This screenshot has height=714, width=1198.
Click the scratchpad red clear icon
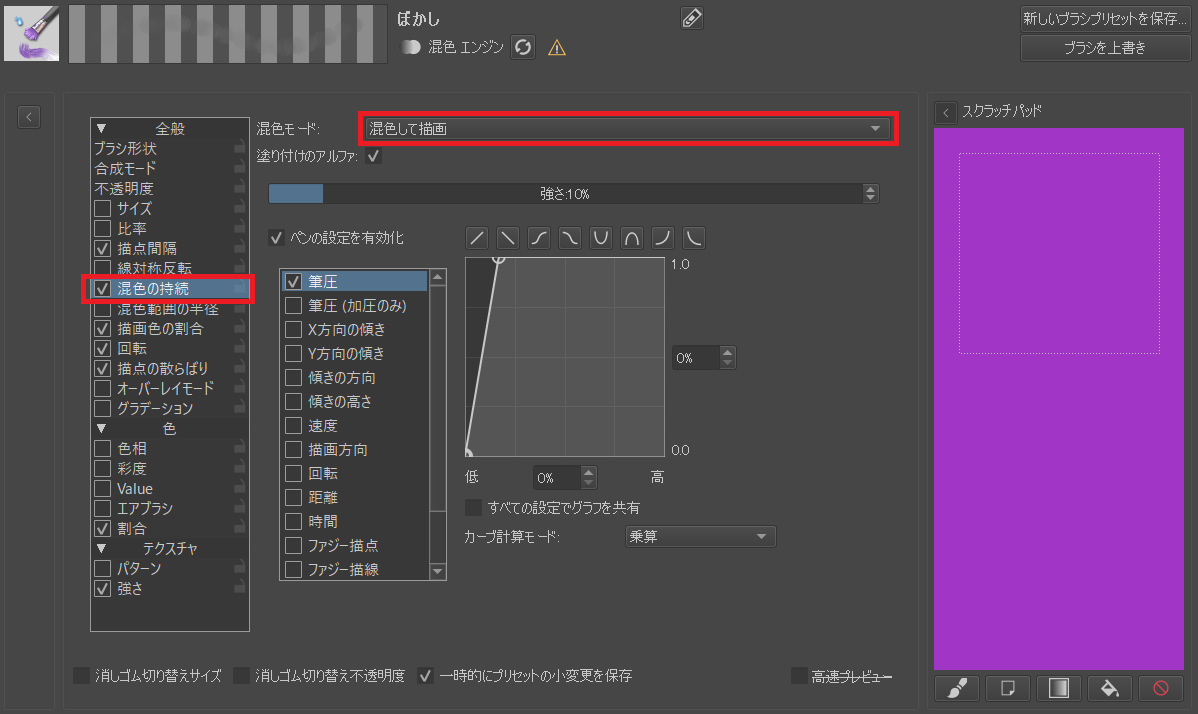(1161, 688)
